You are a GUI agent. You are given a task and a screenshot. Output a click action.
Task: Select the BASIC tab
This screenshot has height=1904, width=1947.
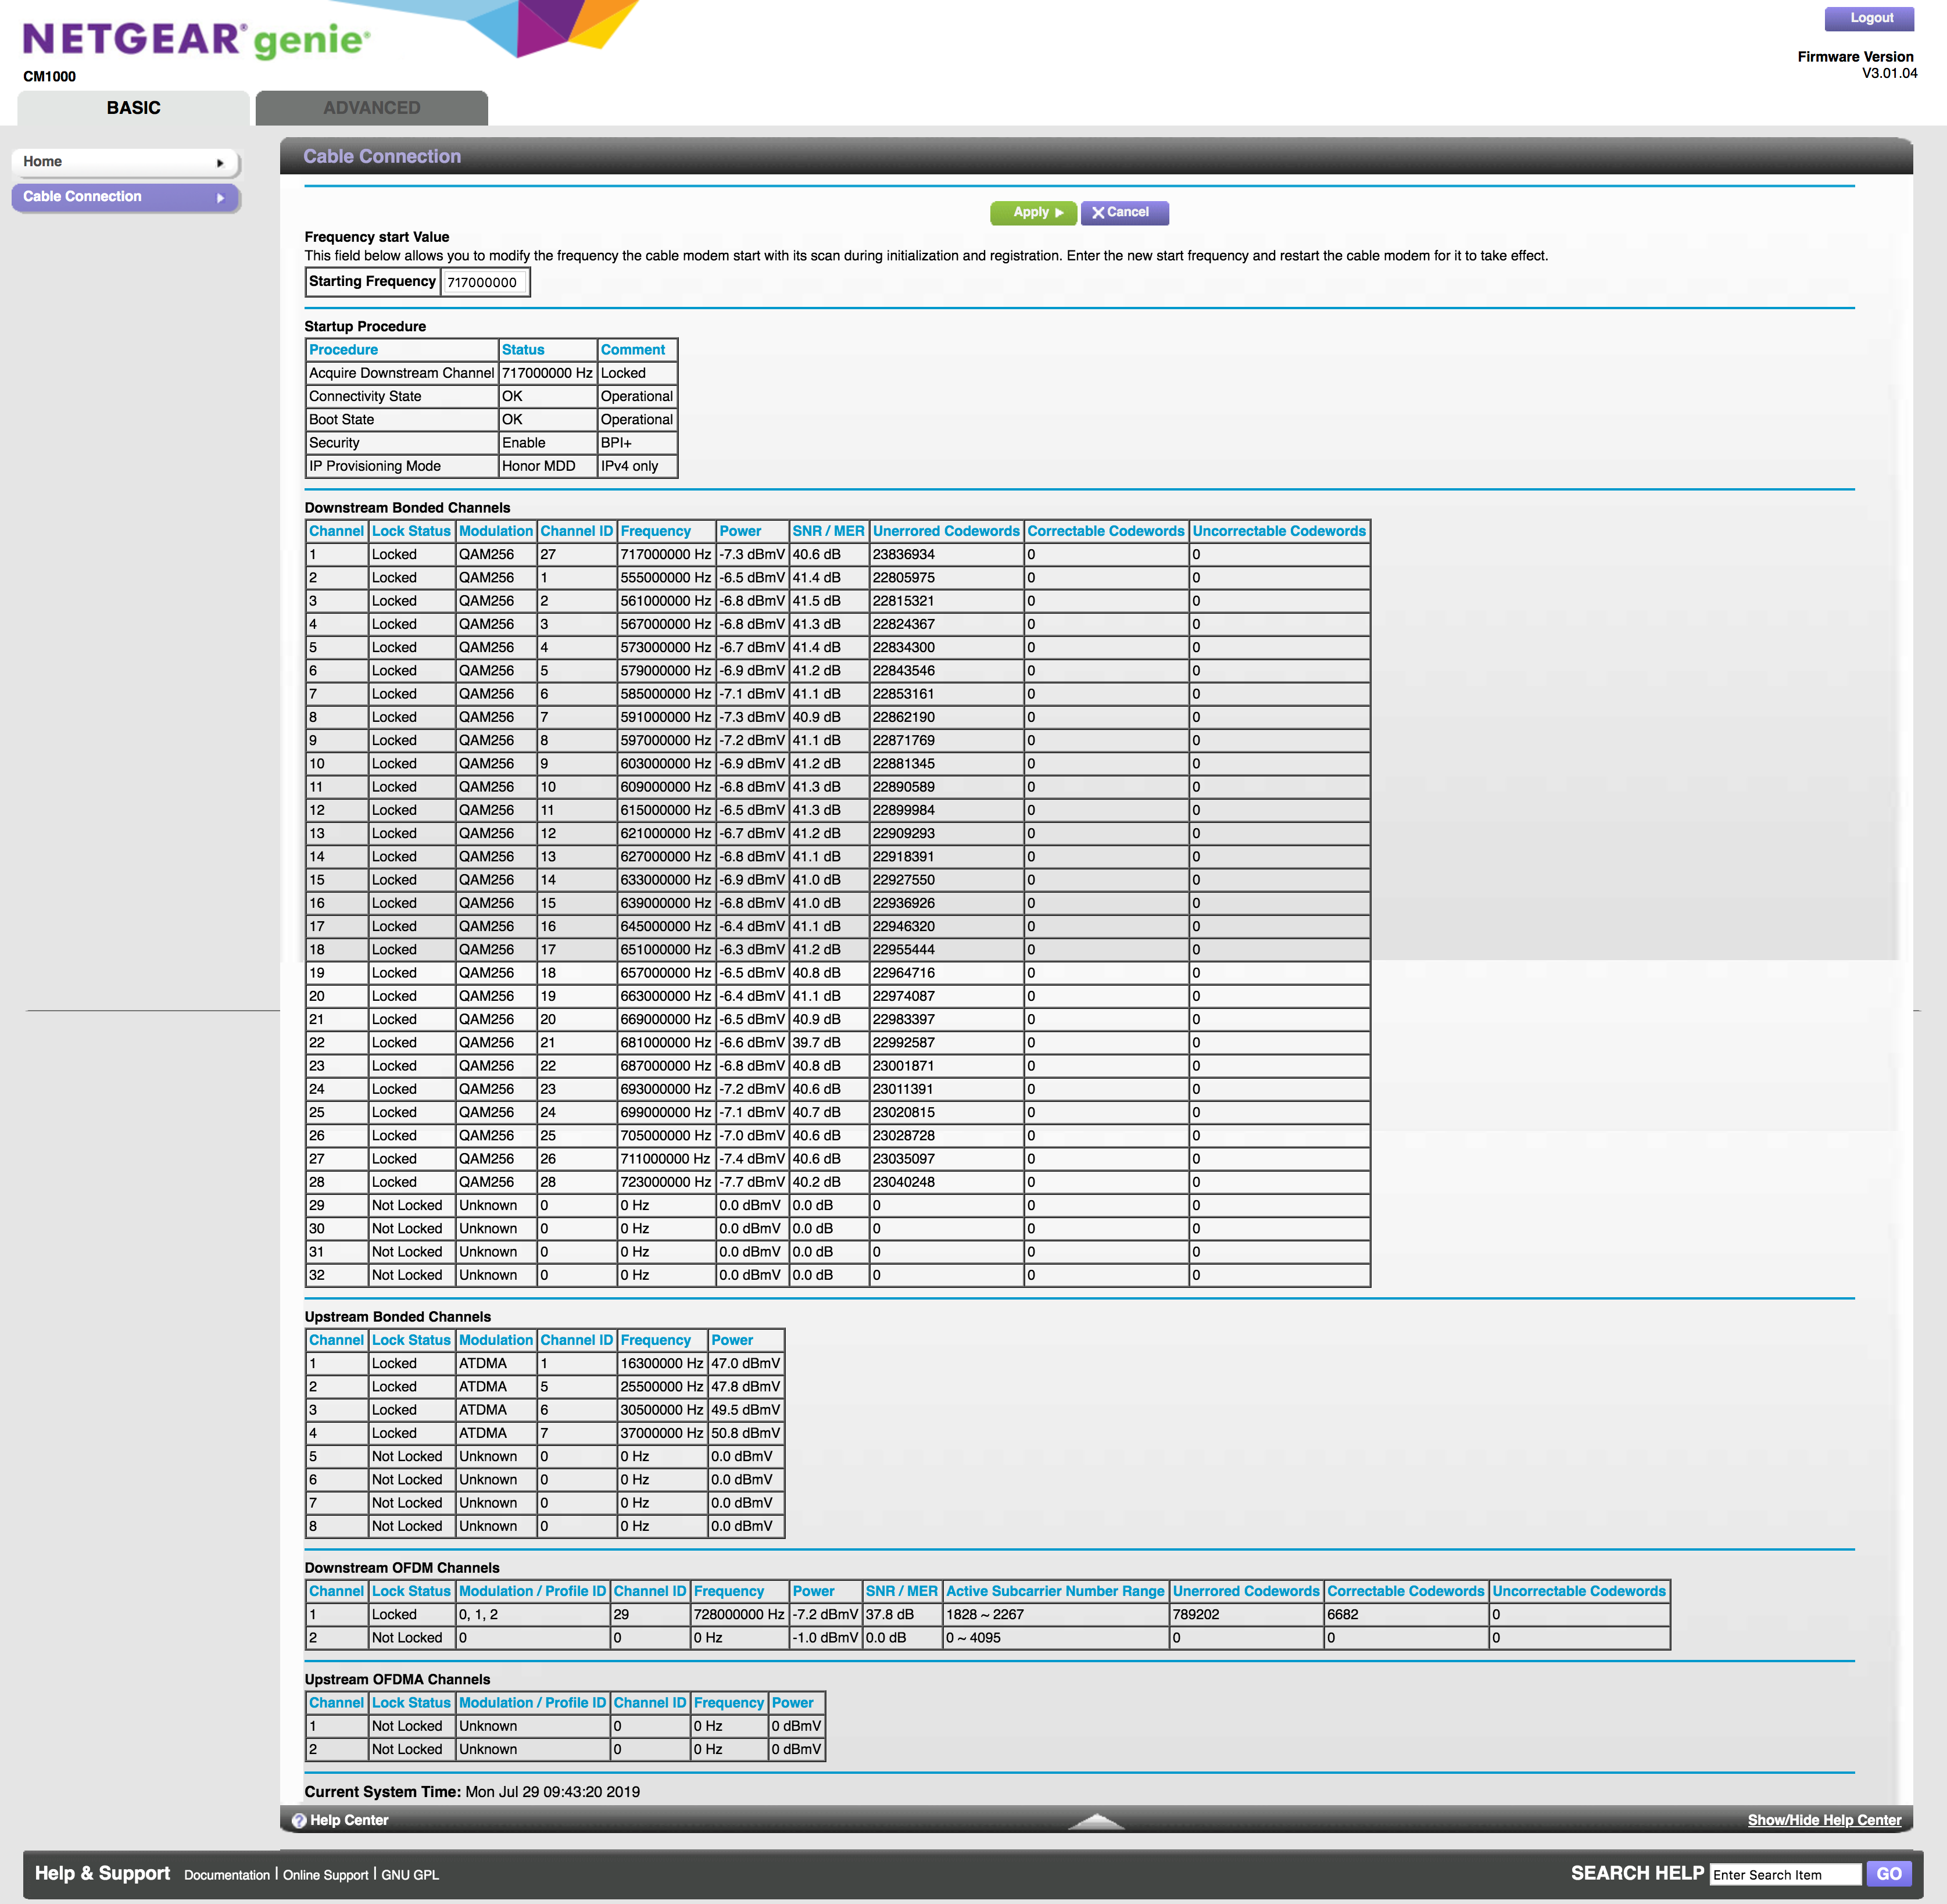[133, 108]
